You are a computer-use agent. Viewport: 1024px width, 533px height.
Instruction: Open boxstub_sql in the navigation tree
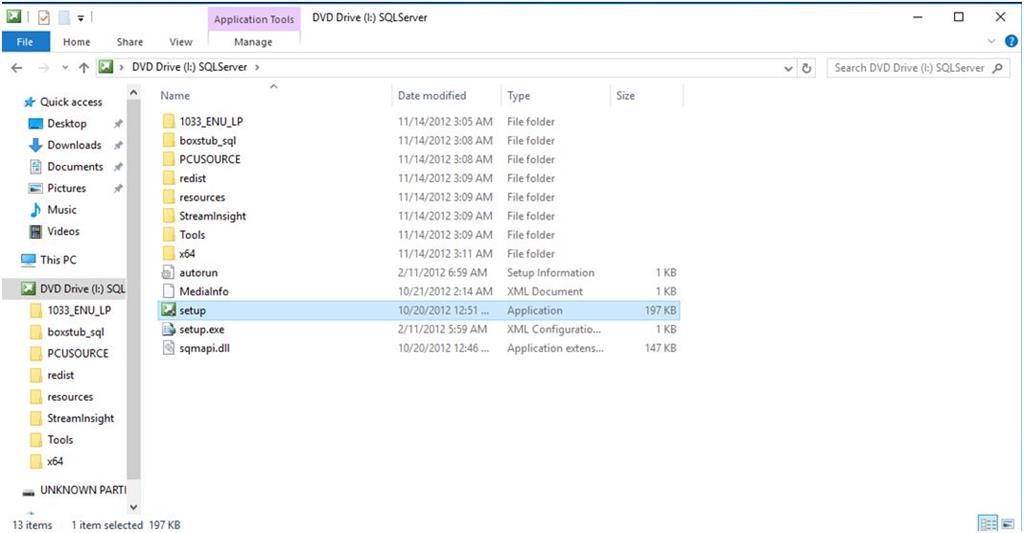[x=75, y=332]
